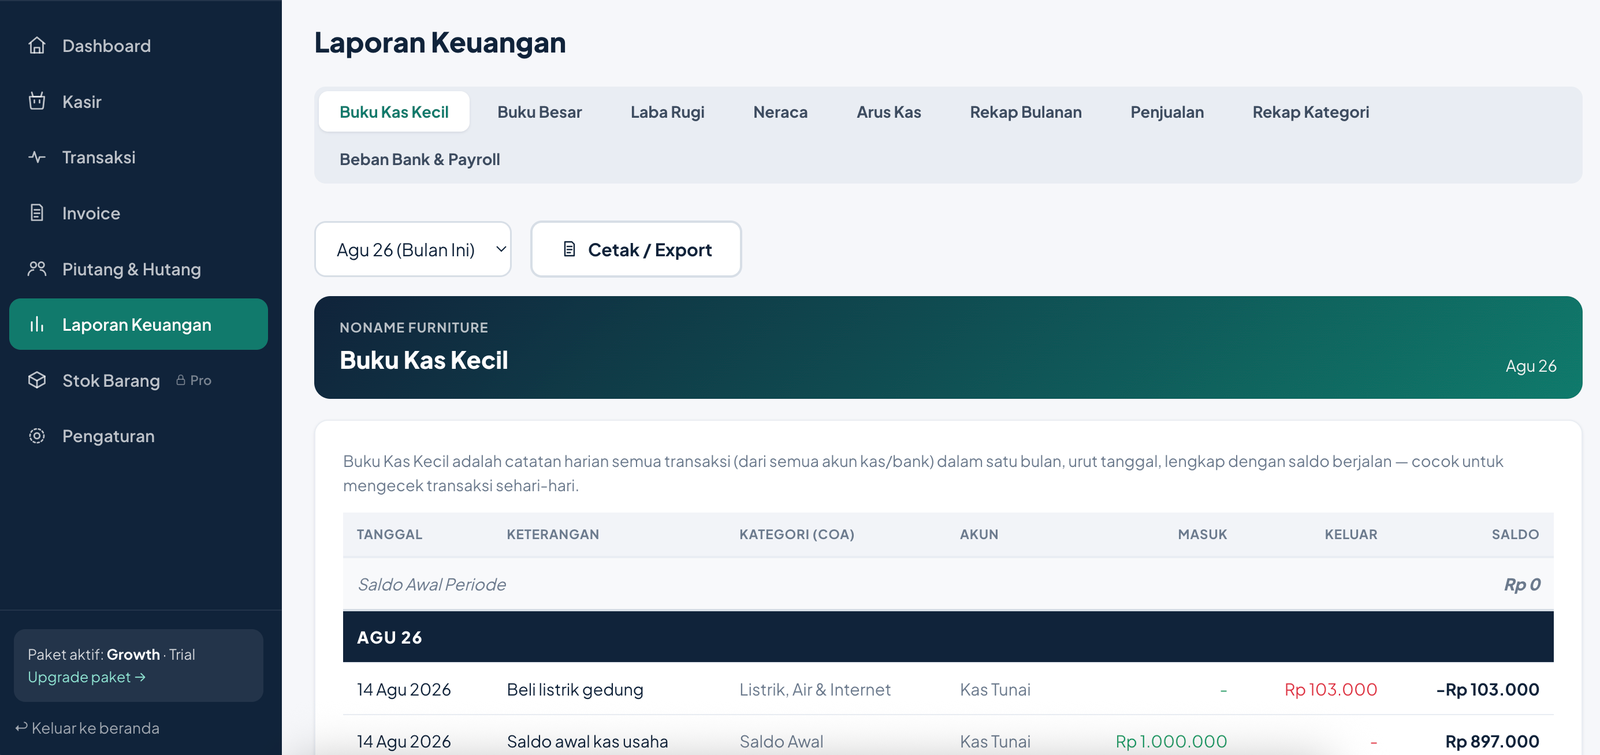Click the Transaksi pulse icon
This screenshot has width=1600, height=755.
click(37, 157)
